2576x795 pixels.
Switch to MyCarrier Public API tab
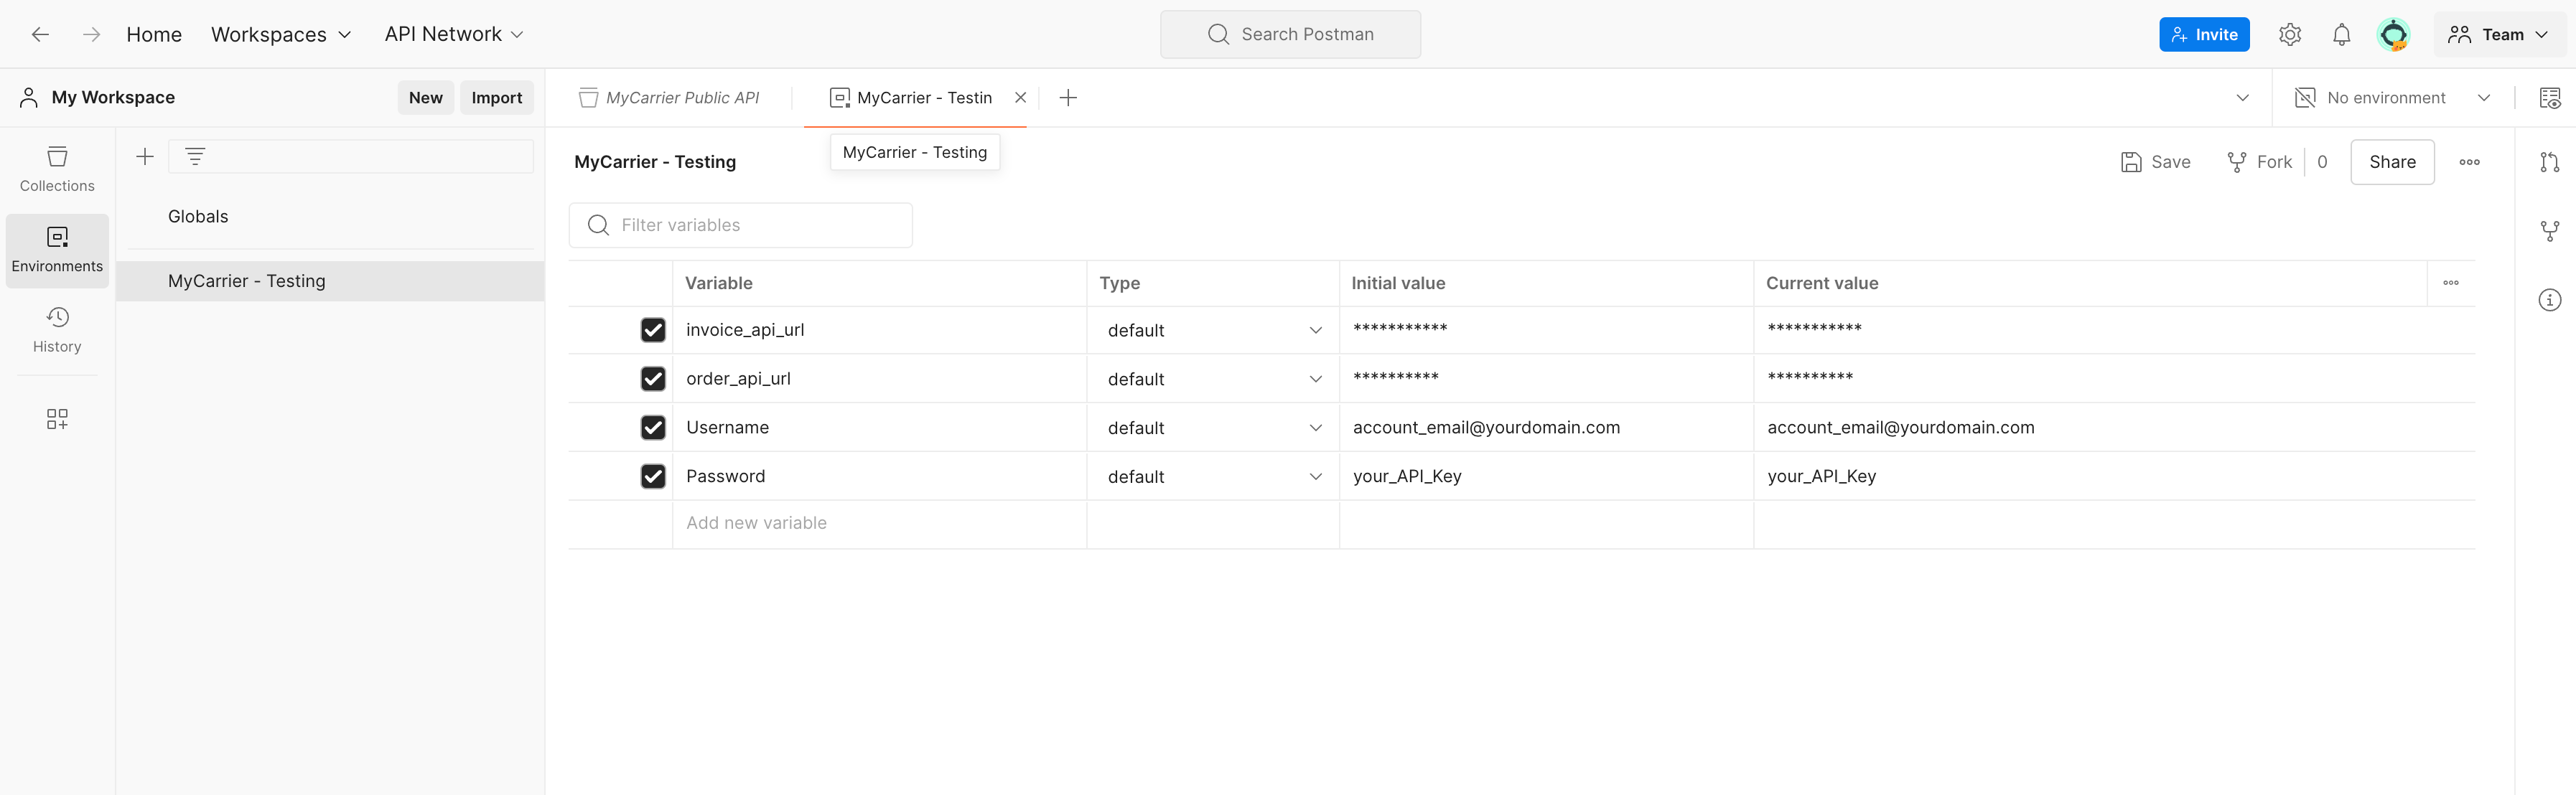coord(670,98)
